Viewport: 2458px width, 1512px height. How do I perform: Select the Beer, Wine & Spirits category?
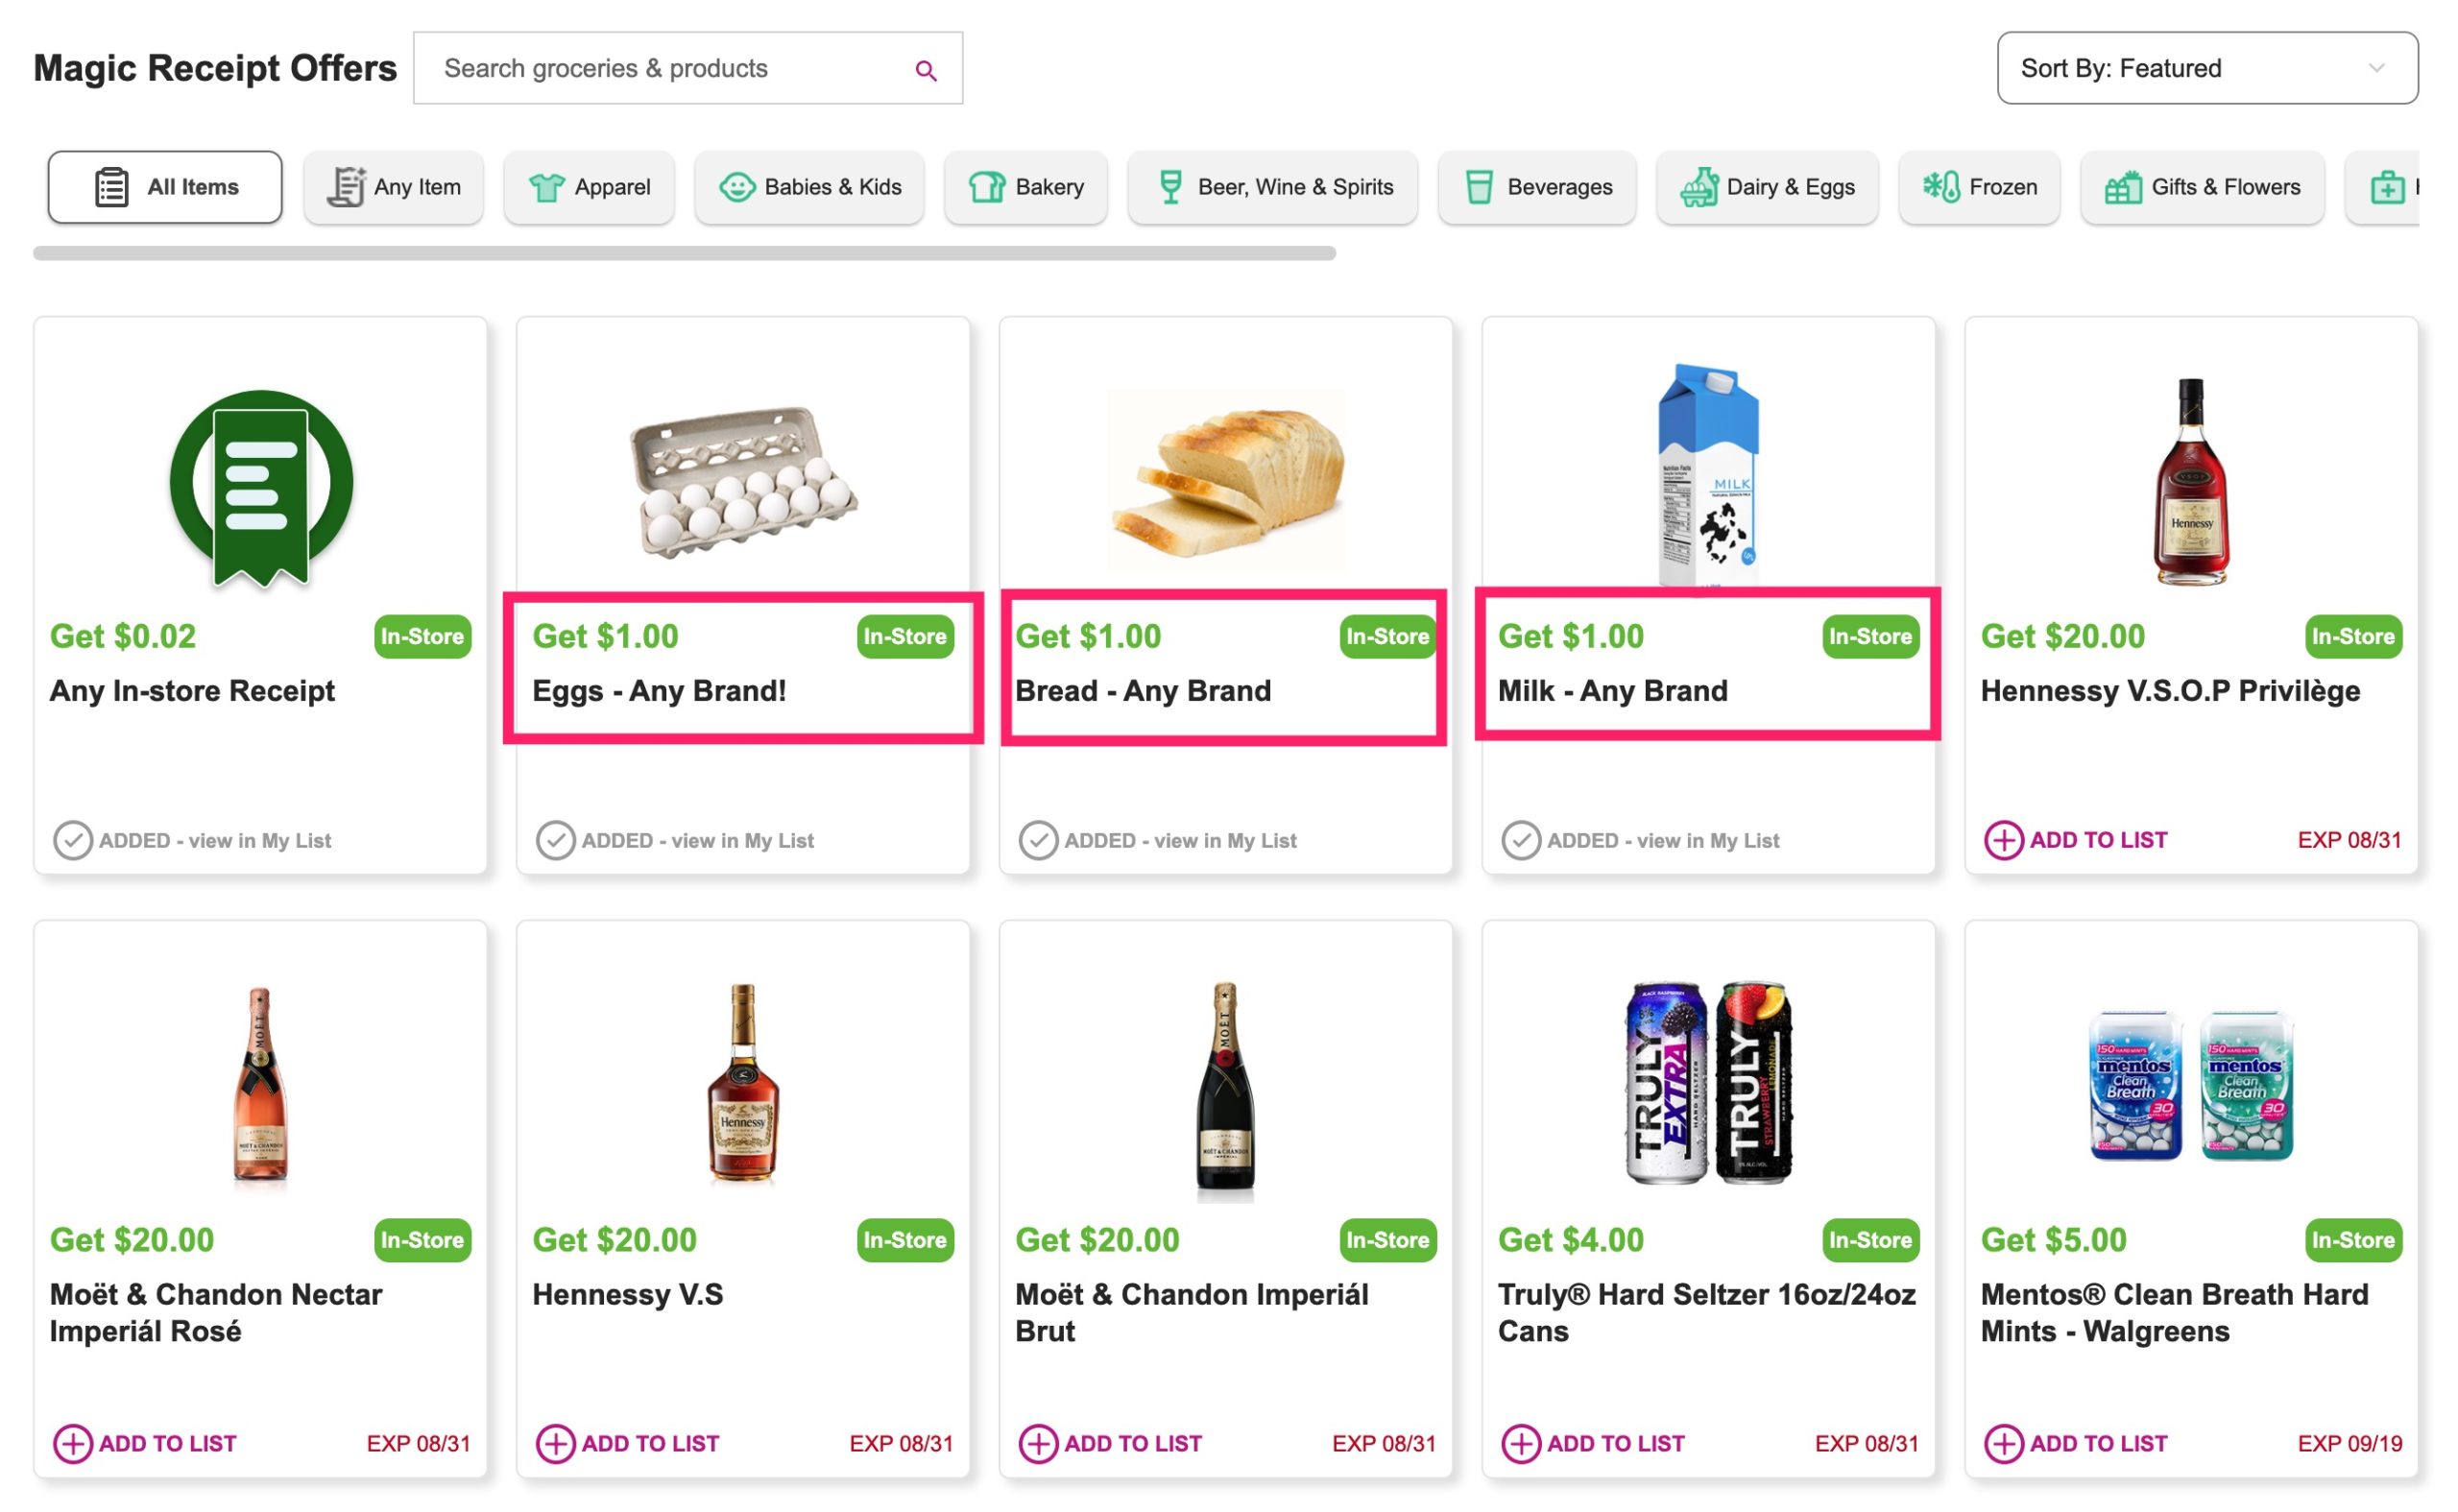pyautogui.click(x=1272, y=187)
